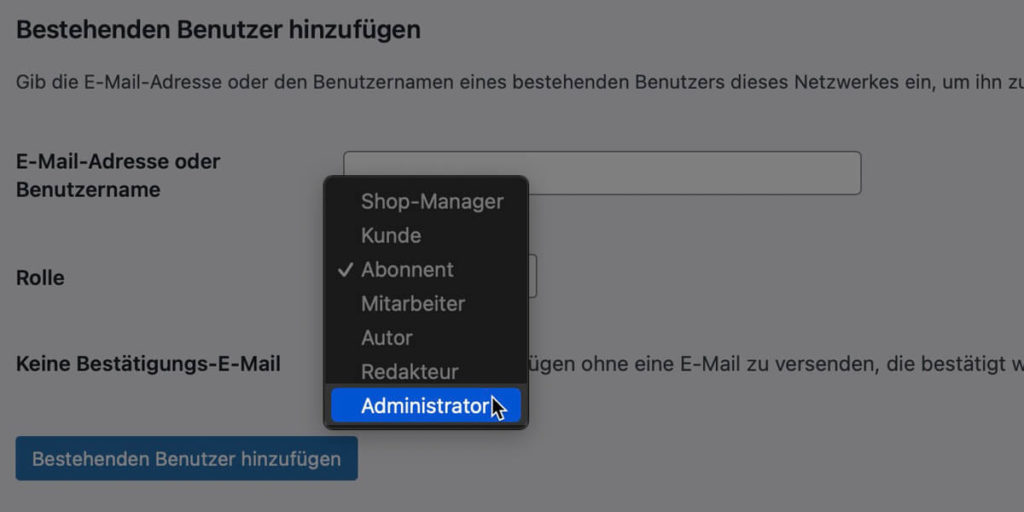The image size is (1024, 512).
Task: Click the mouse pointer arrow over Administrator
Action: point(498,408)
